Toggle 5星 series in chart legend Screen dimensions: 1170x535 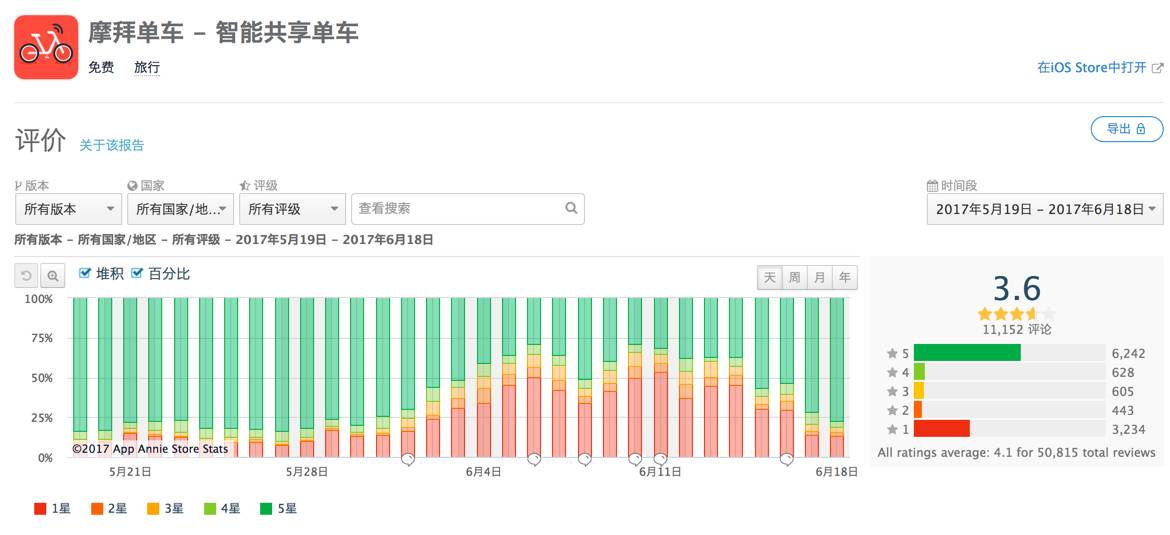279,509
